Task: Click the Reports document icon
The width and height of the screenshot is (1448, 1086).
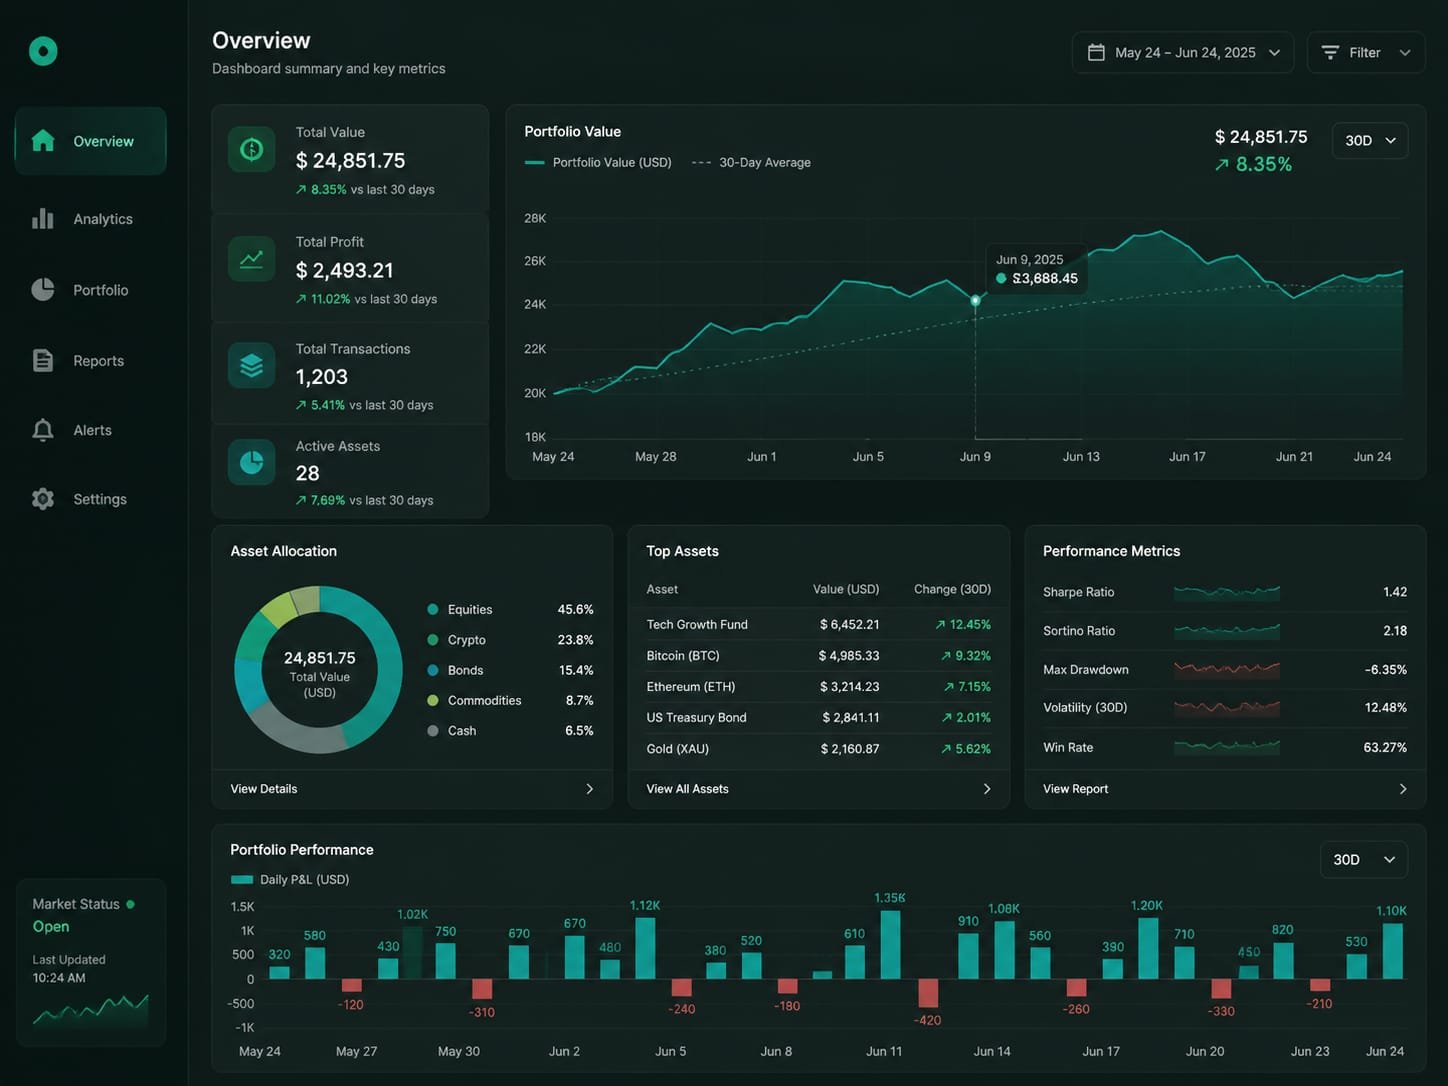Action: (43, 360)
